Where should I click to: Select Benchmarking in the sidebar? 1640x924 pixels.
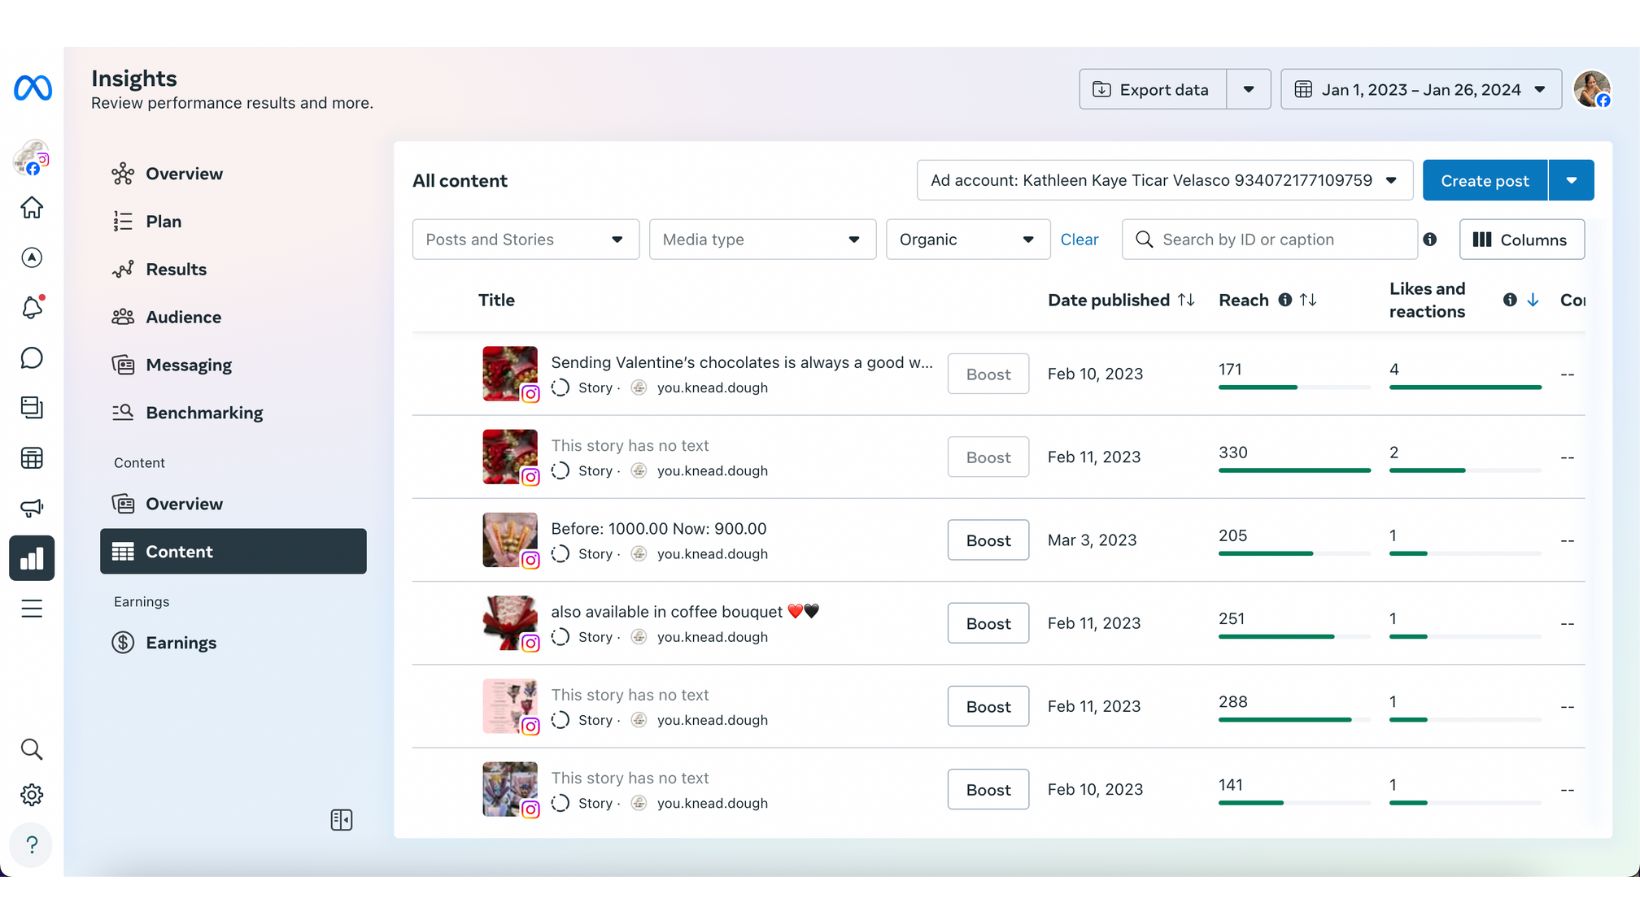tap(204, 413)
